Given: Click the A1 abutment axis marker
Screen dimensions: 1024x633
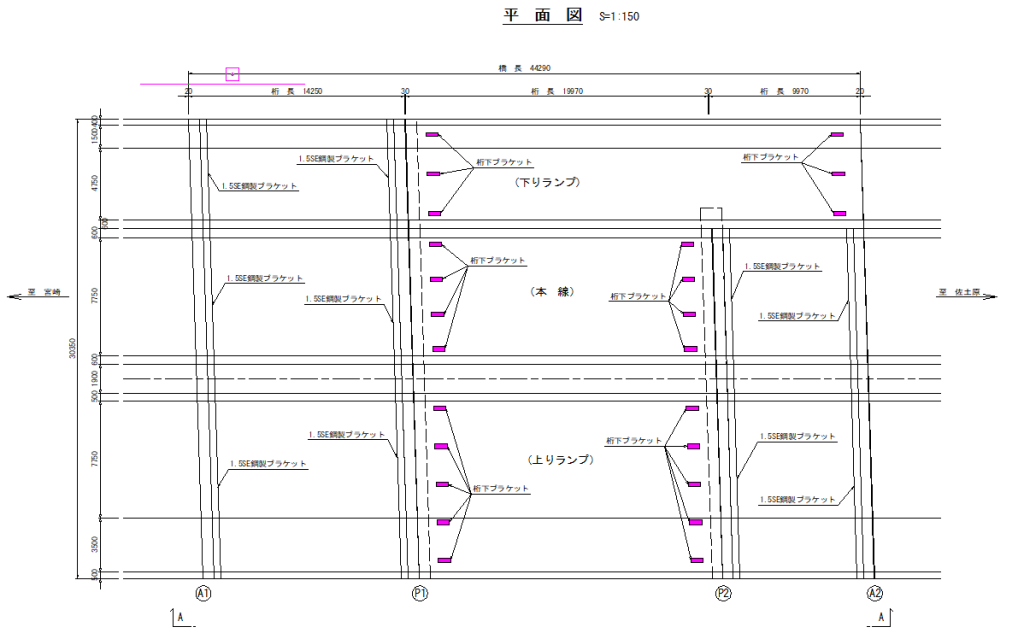Looking at the screenshot, I should 204,593.
